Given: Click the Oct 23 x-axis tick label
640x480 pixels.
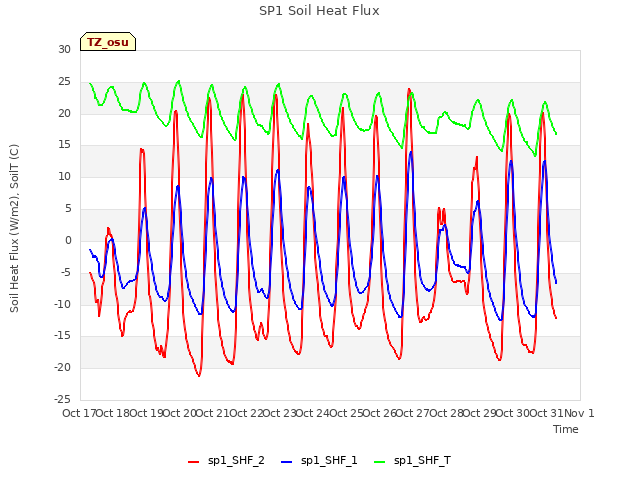Looking at the screenshot, I should coord(279,413).
